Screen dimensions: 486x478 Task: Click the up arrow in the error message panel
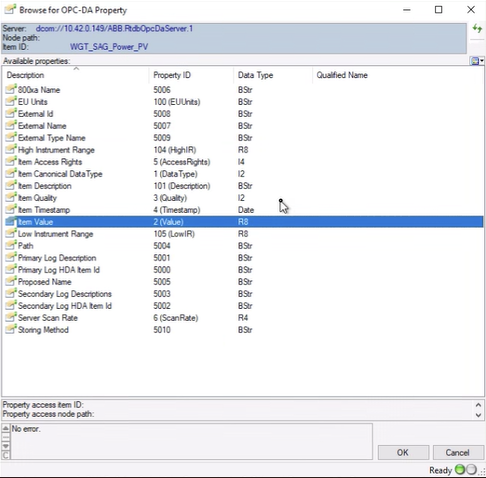pos(6,428)
